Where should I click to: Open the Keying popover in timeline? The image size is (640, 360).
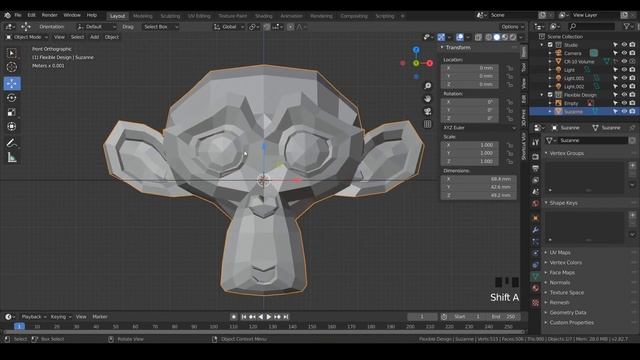60,317
